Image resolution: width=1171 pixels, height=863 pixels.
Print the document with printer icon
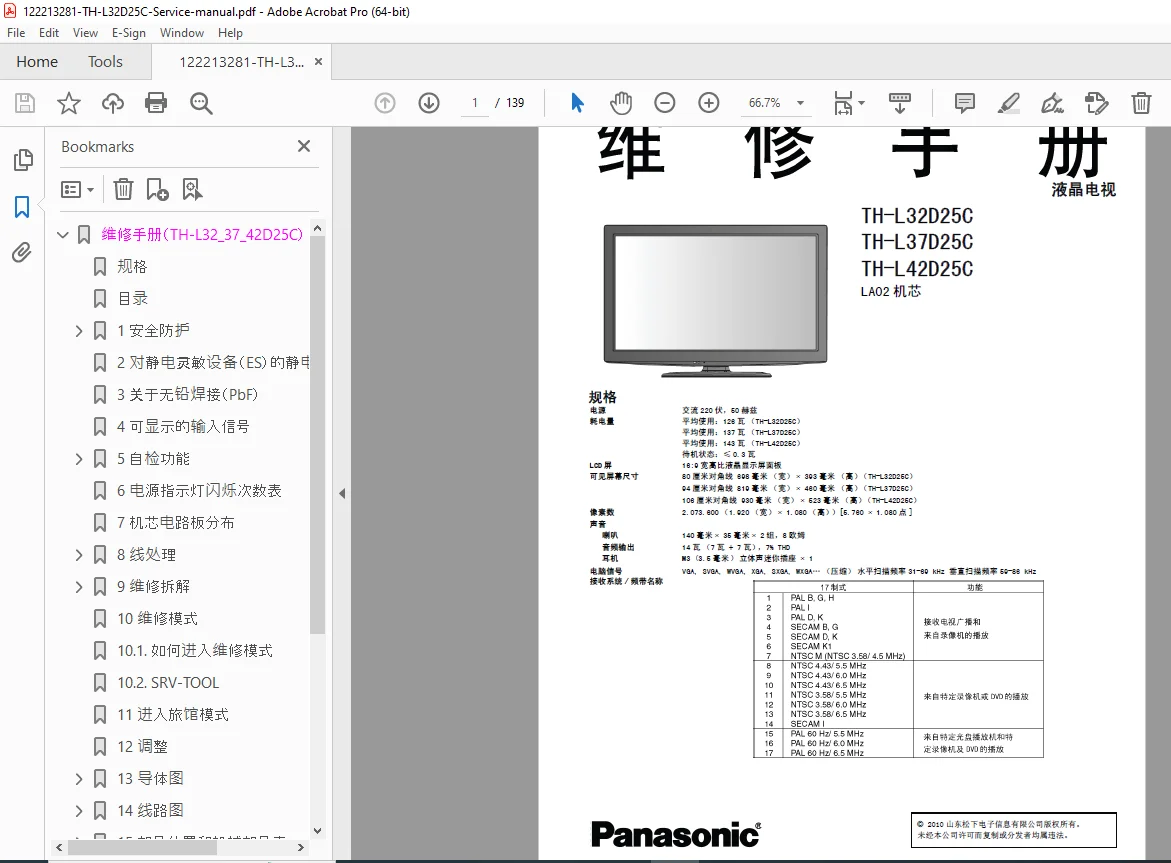click(156, 103)
